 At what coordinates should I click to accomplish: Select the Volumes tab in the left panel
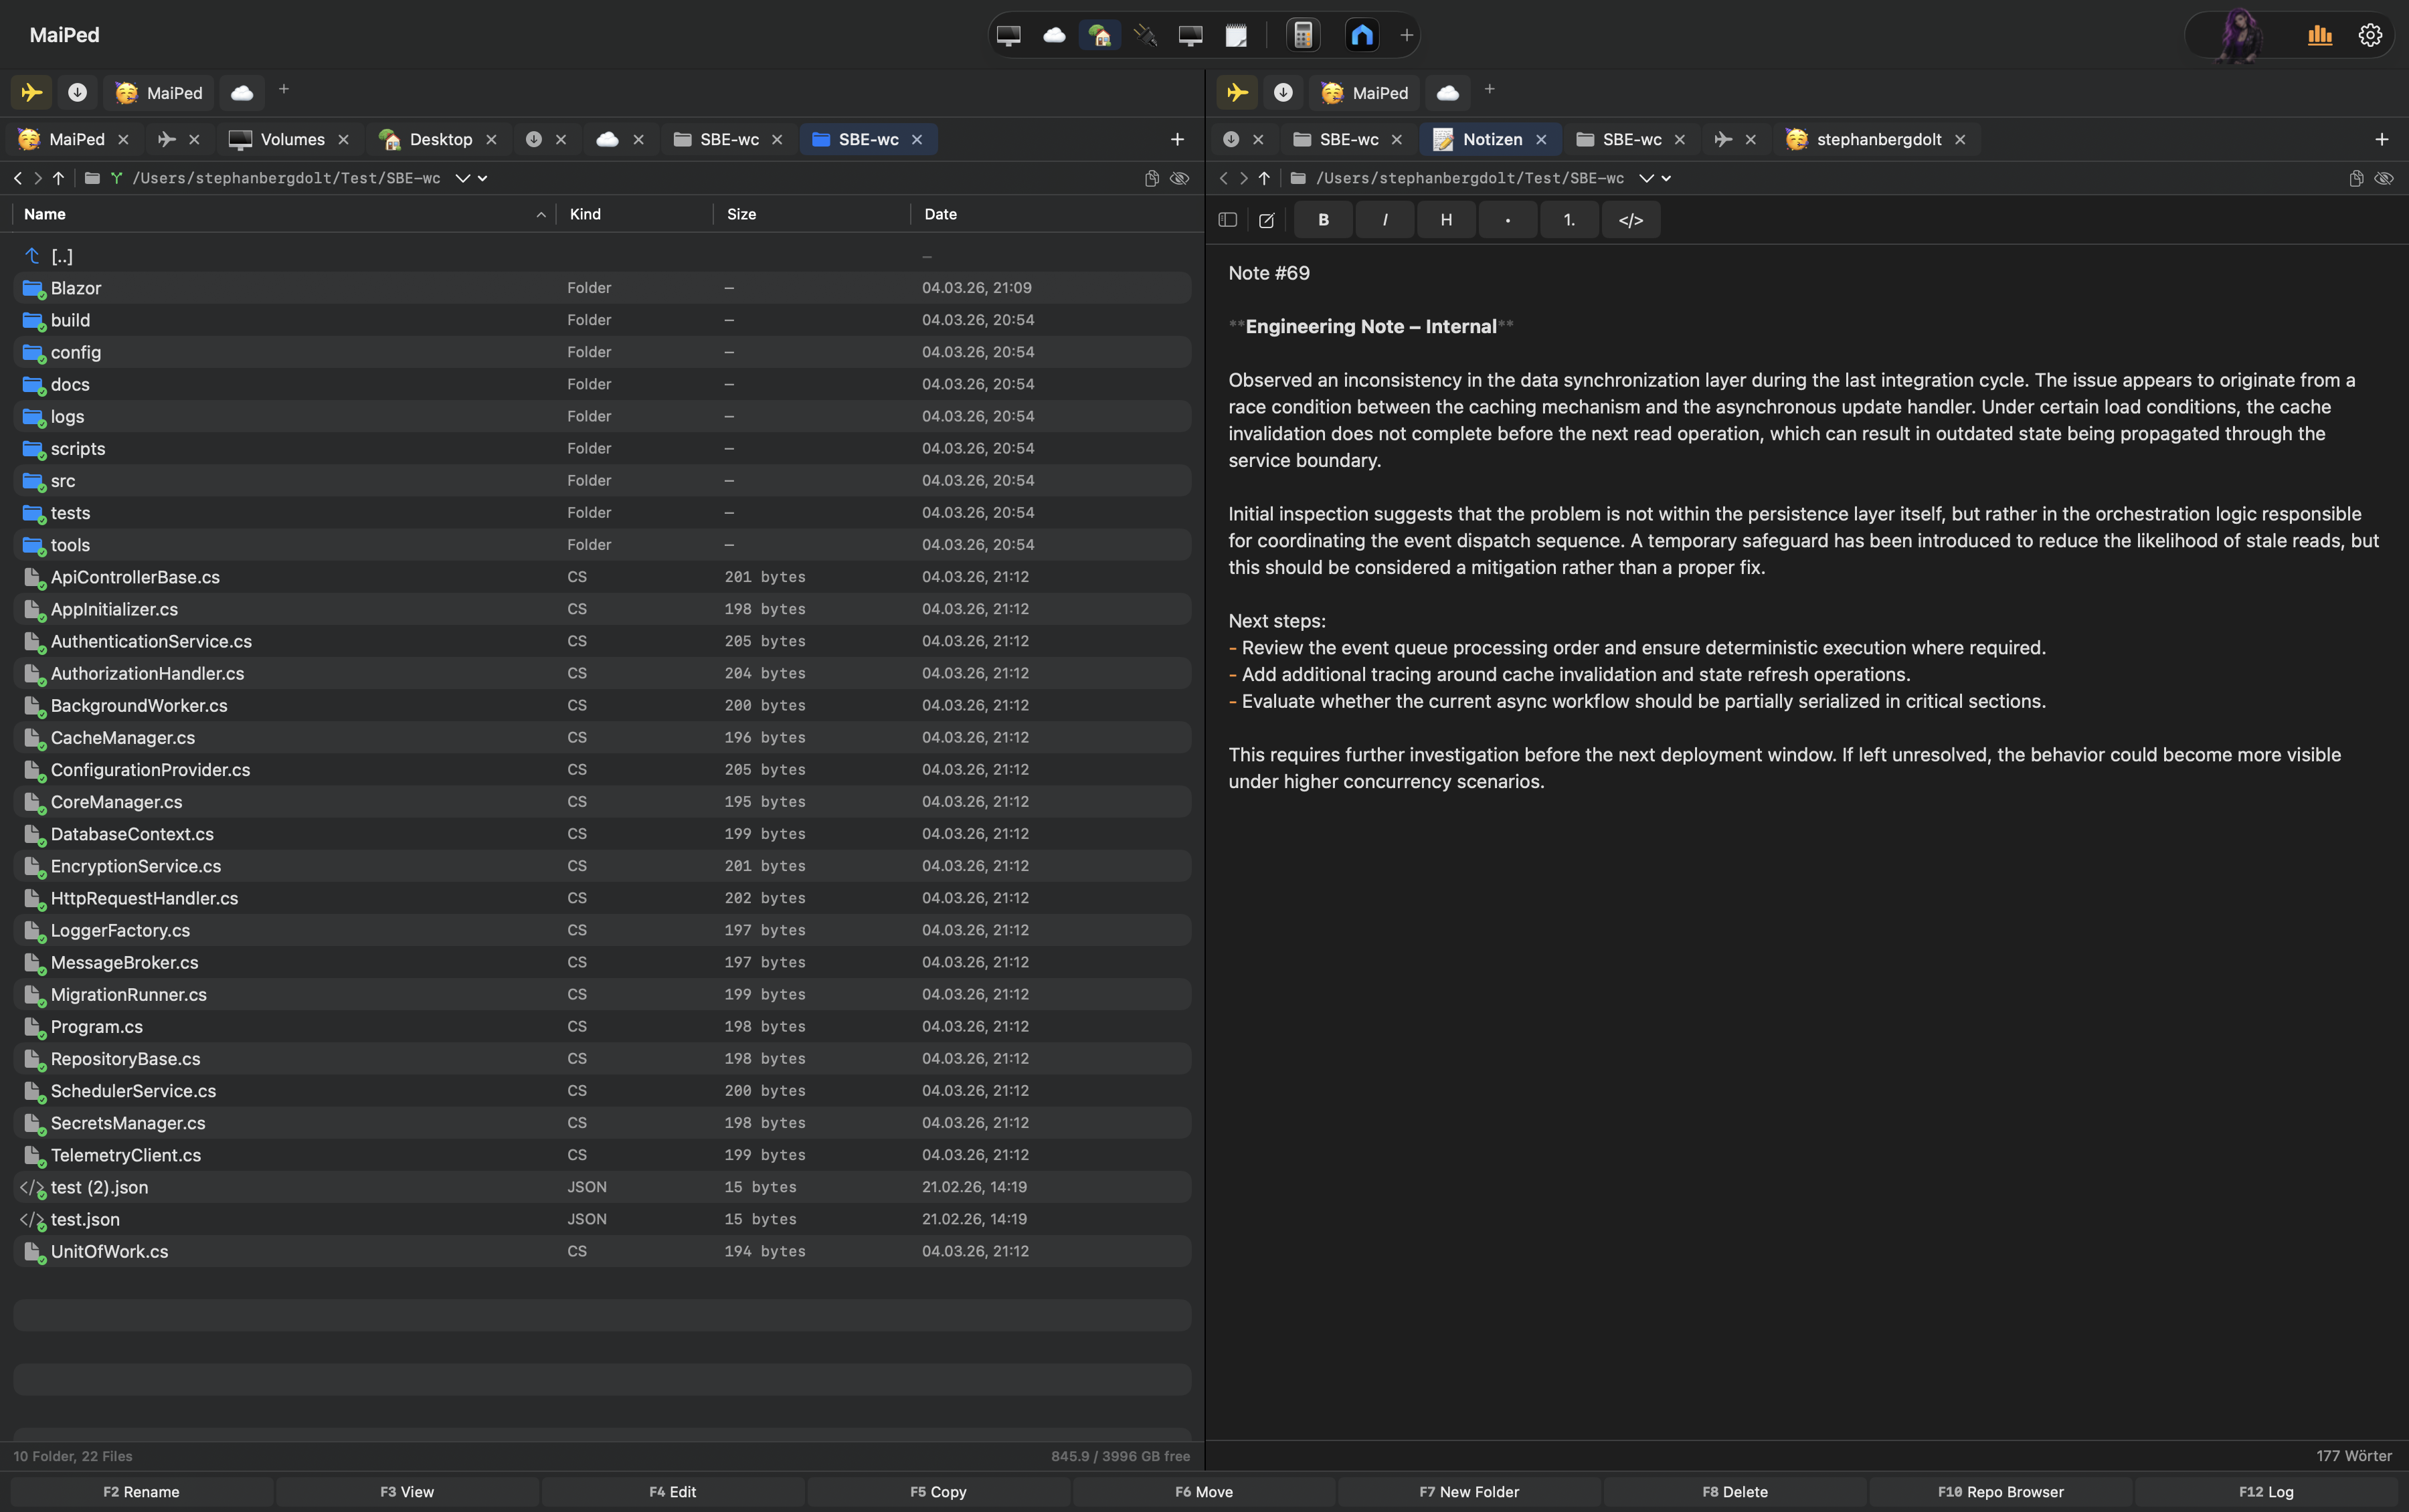292,139
